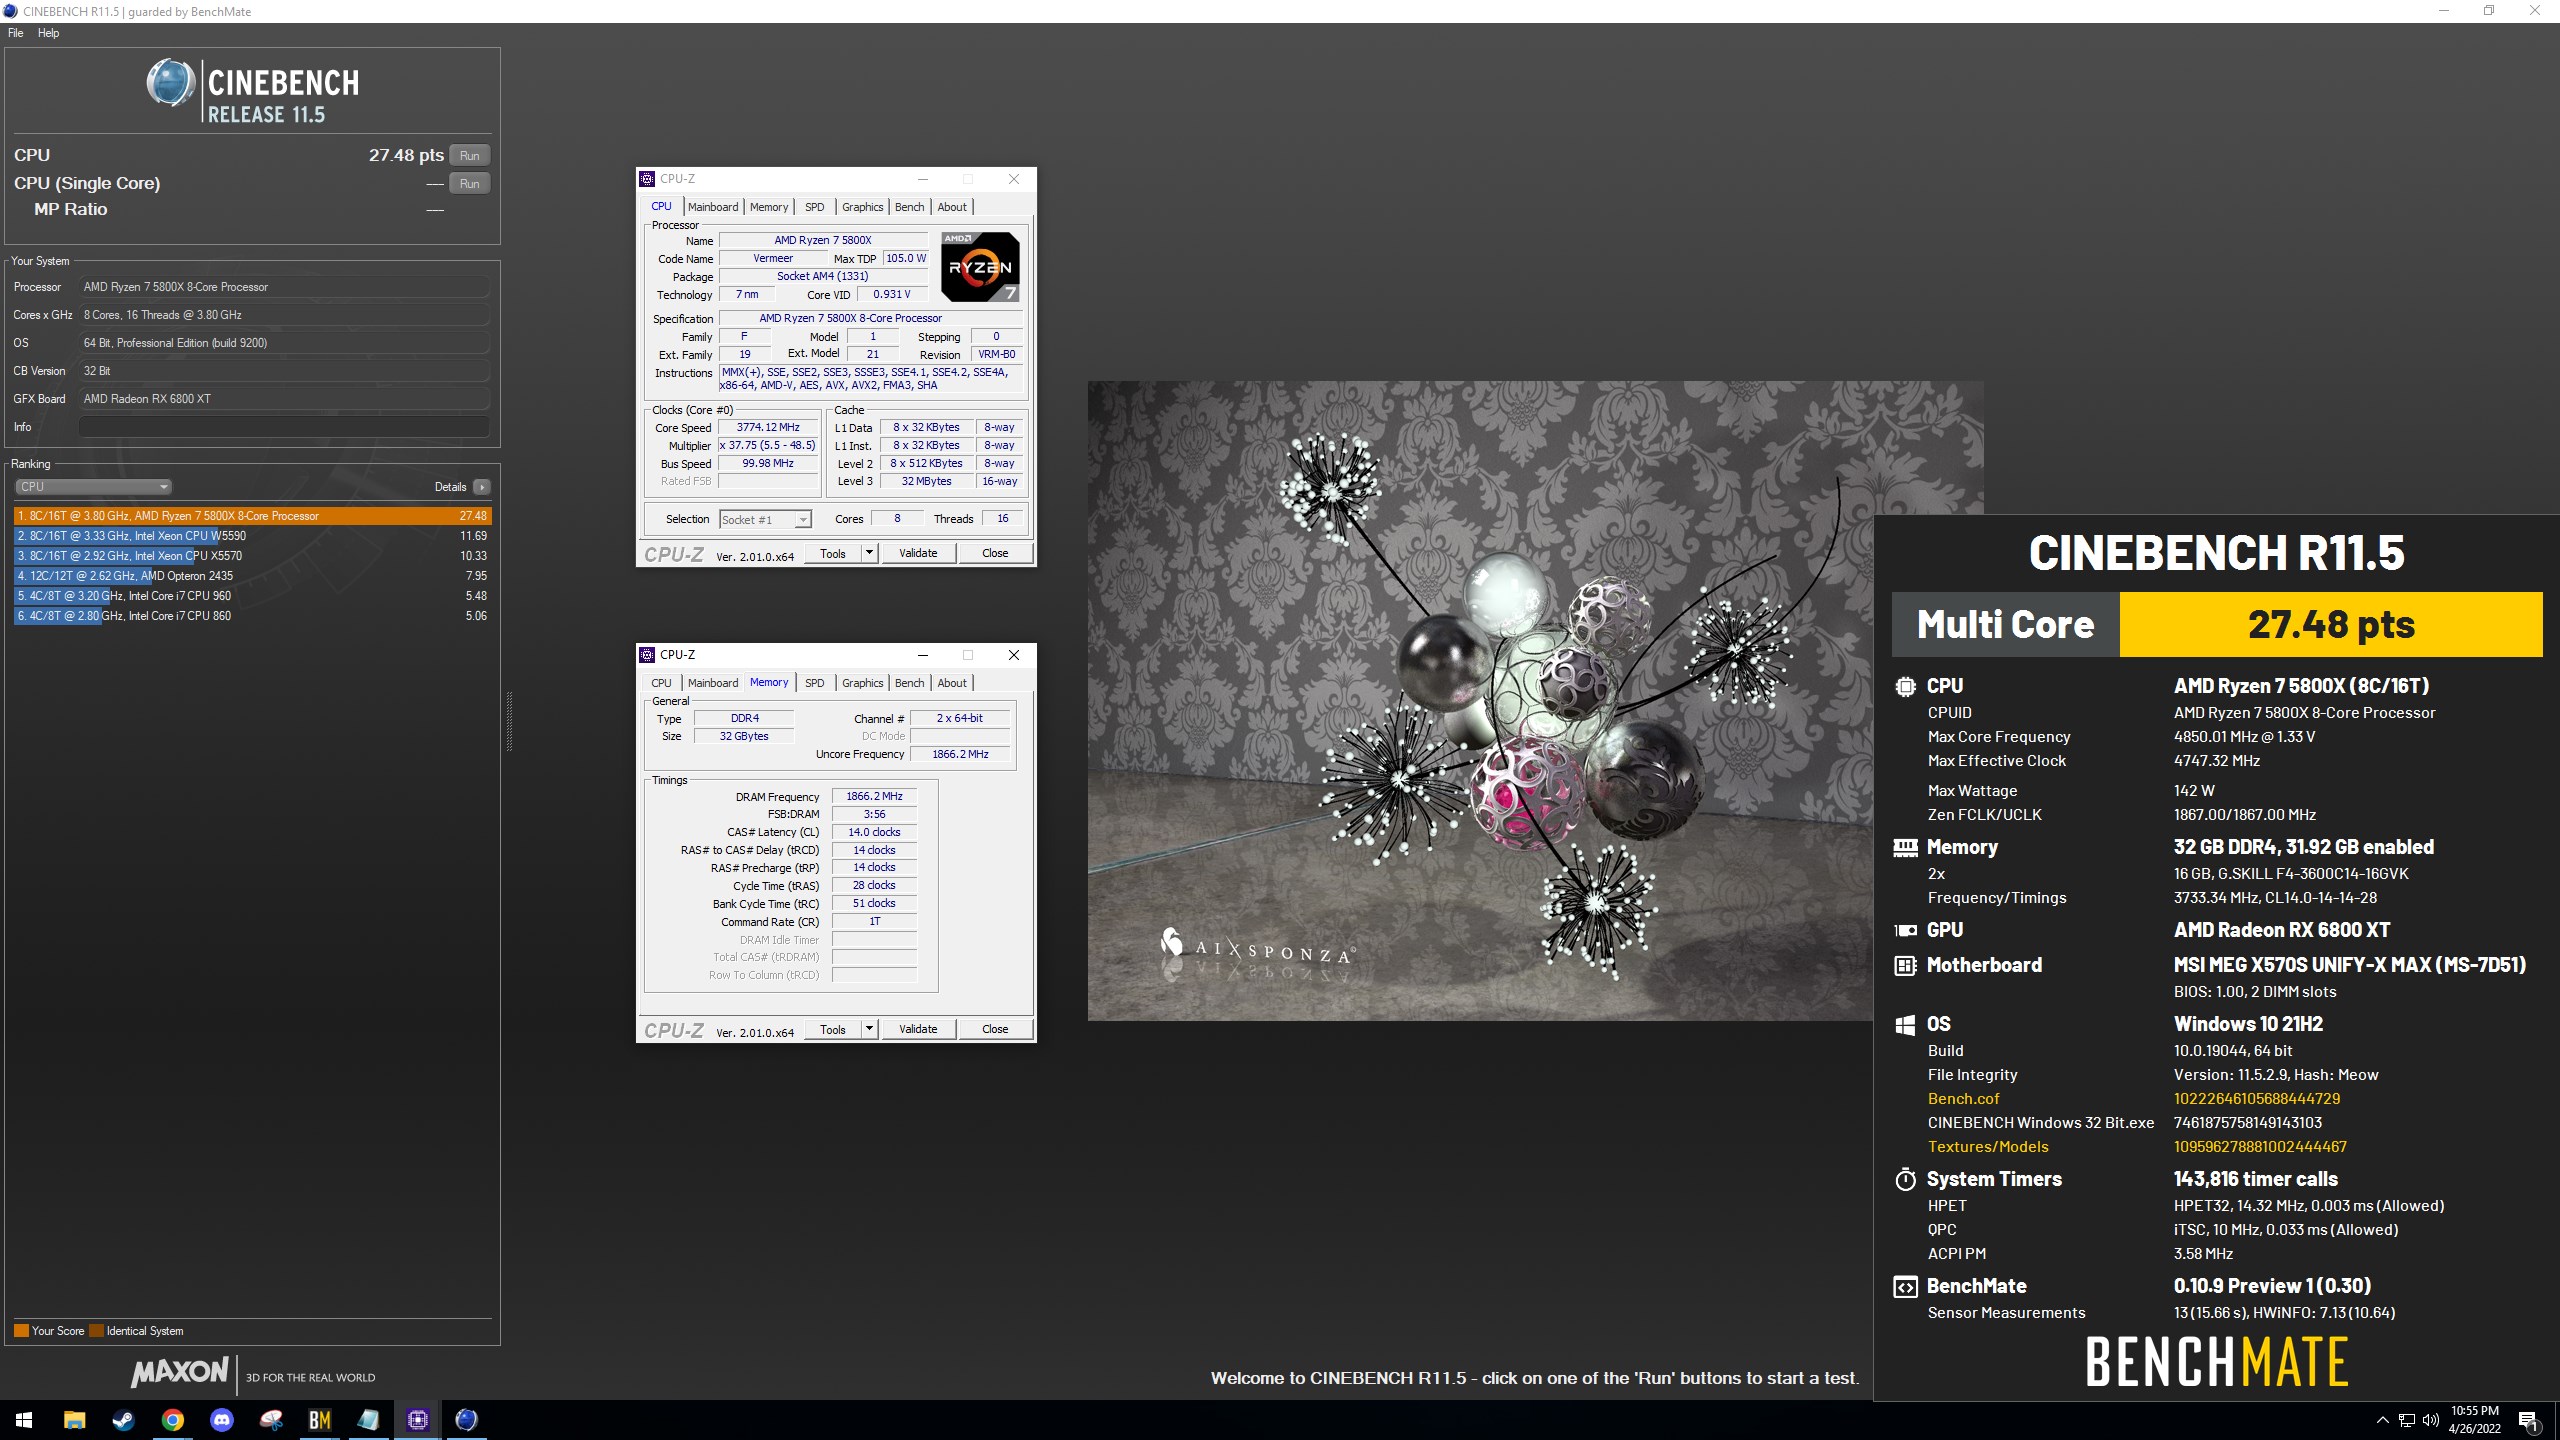Click the Info input field
This screenshot has height=1440, width=2560.
(x=284, y=427)
